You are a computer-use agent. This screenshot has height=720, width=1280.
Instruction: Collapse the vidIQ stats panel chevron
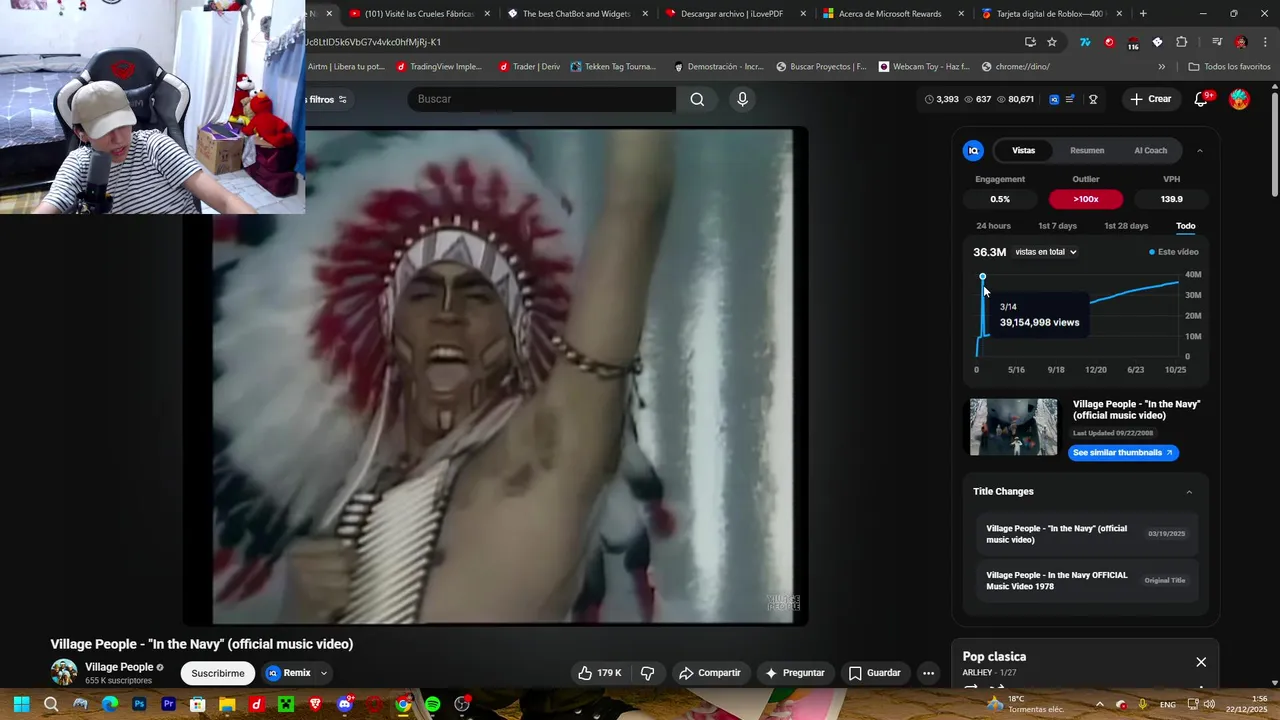point(1199,151)
